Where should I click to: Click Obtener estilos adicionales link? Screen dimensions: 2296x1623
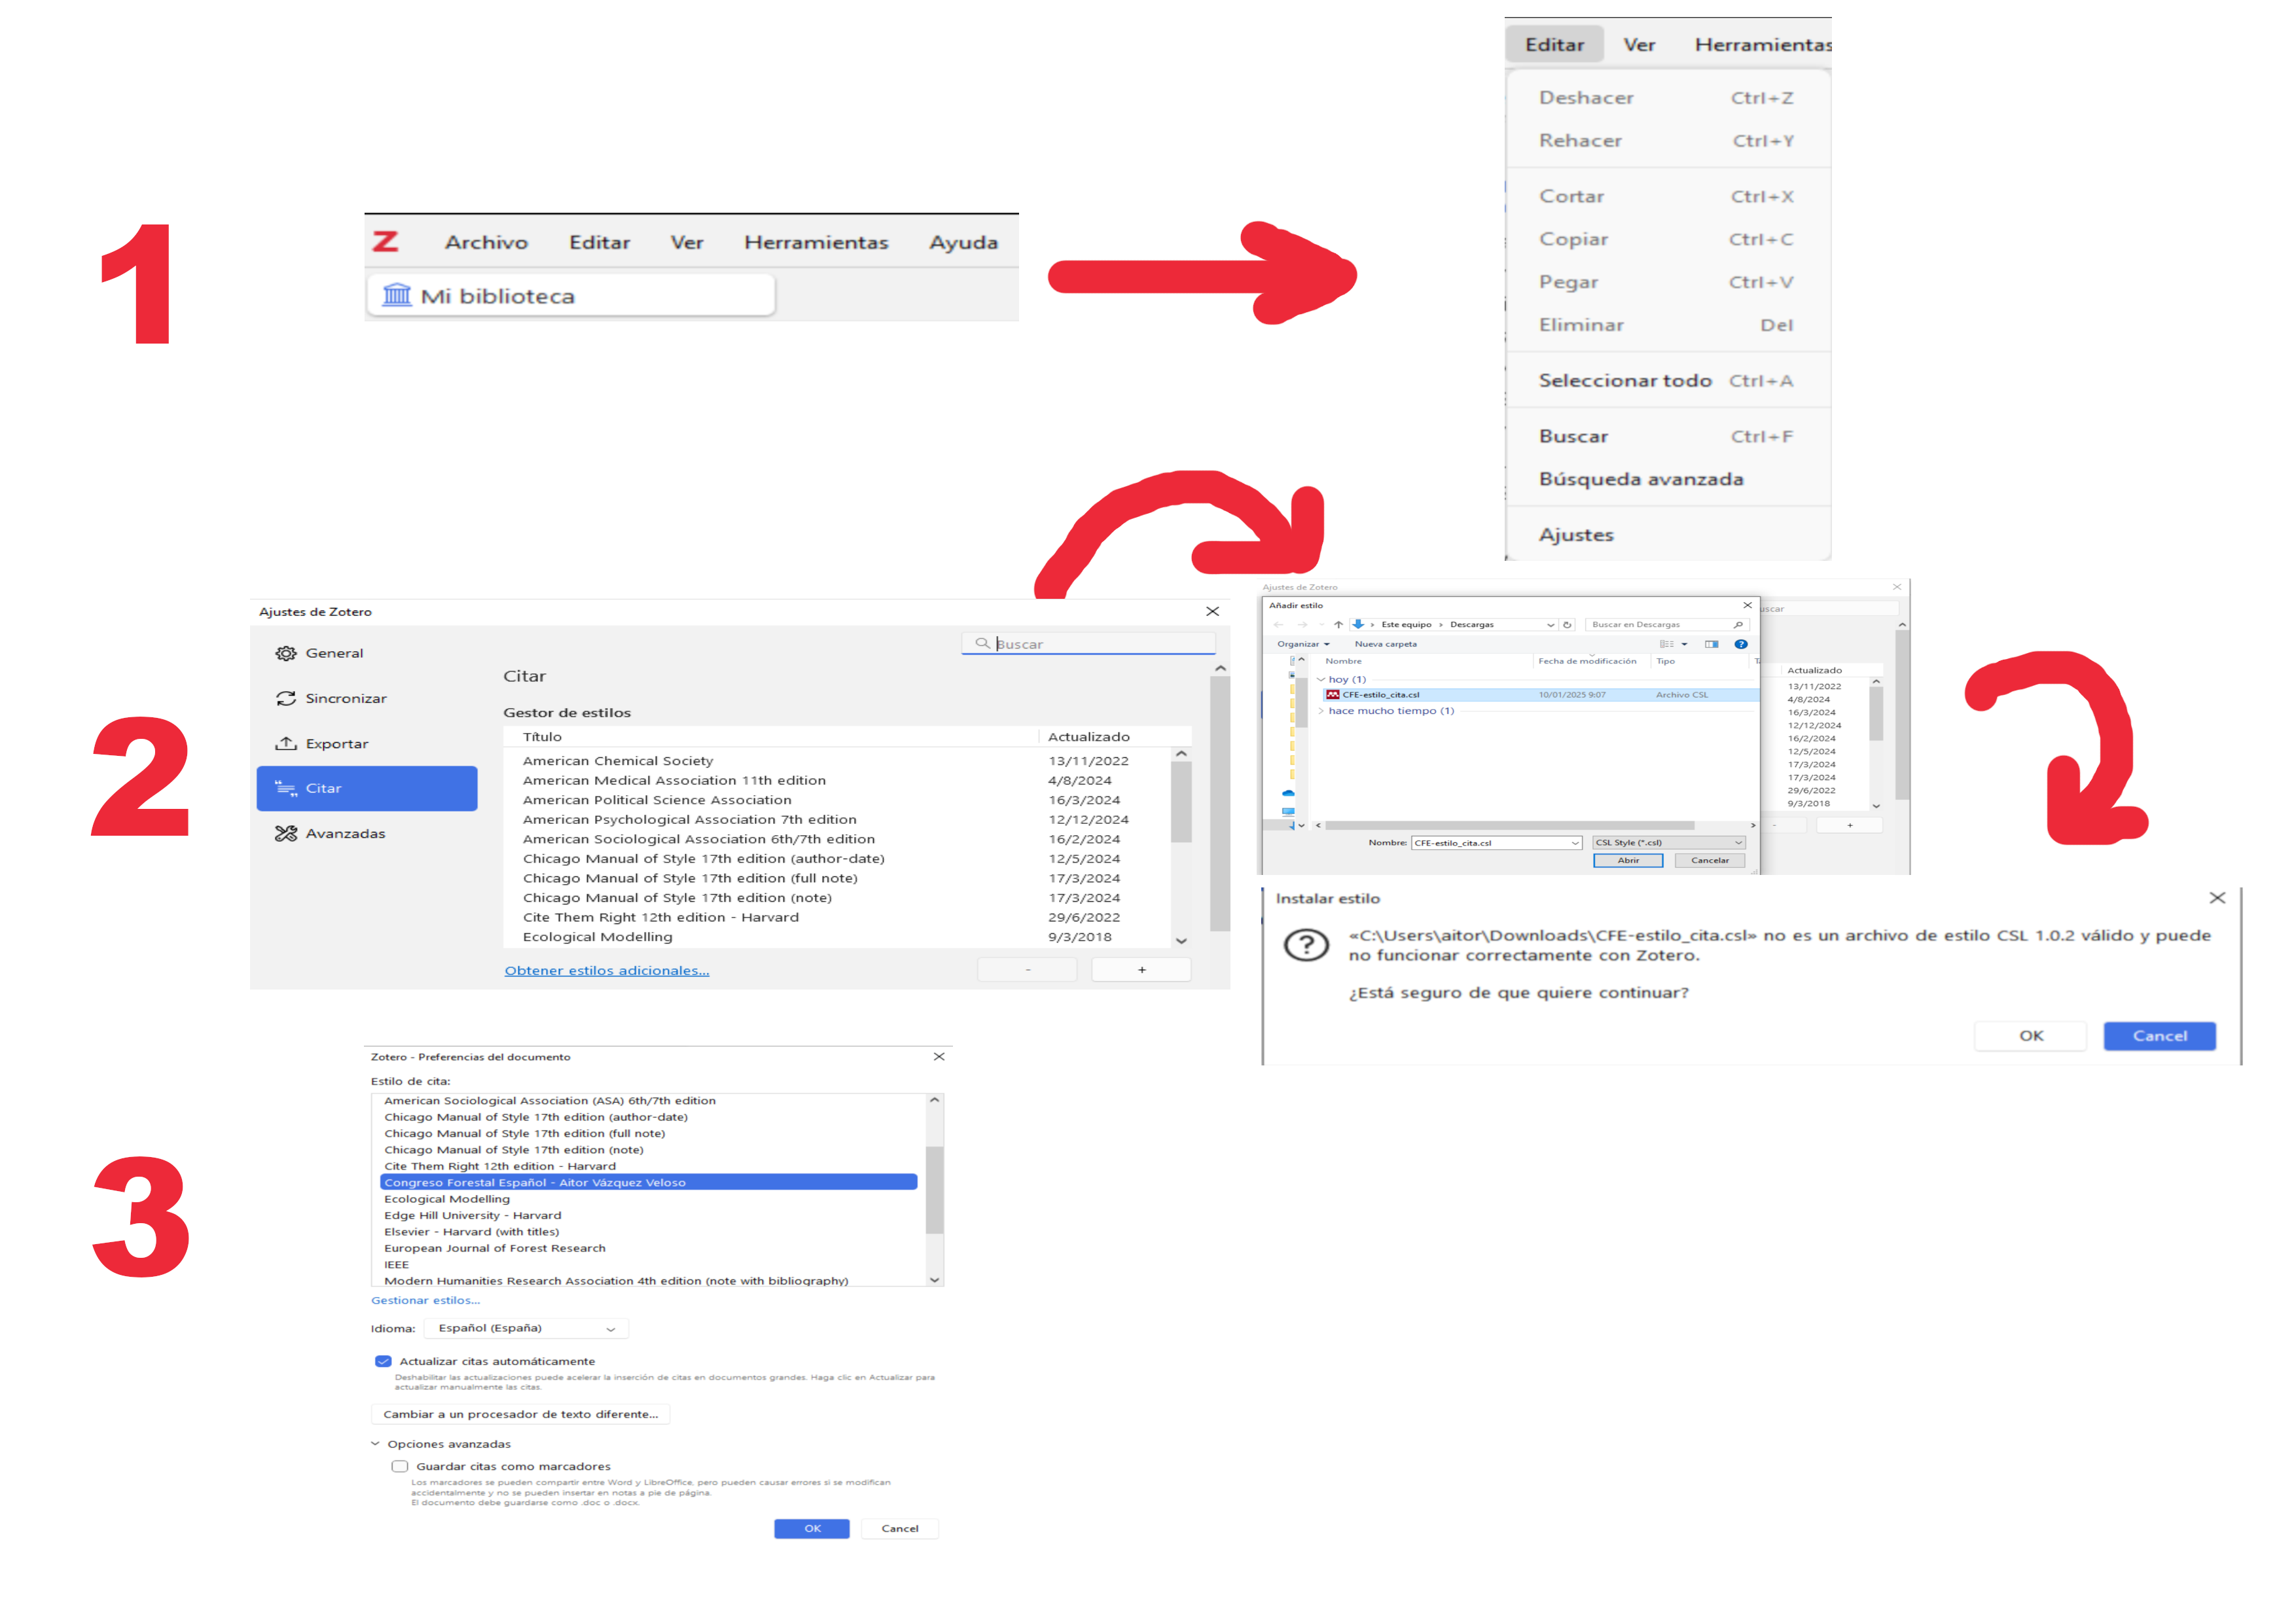coord(606,971)
